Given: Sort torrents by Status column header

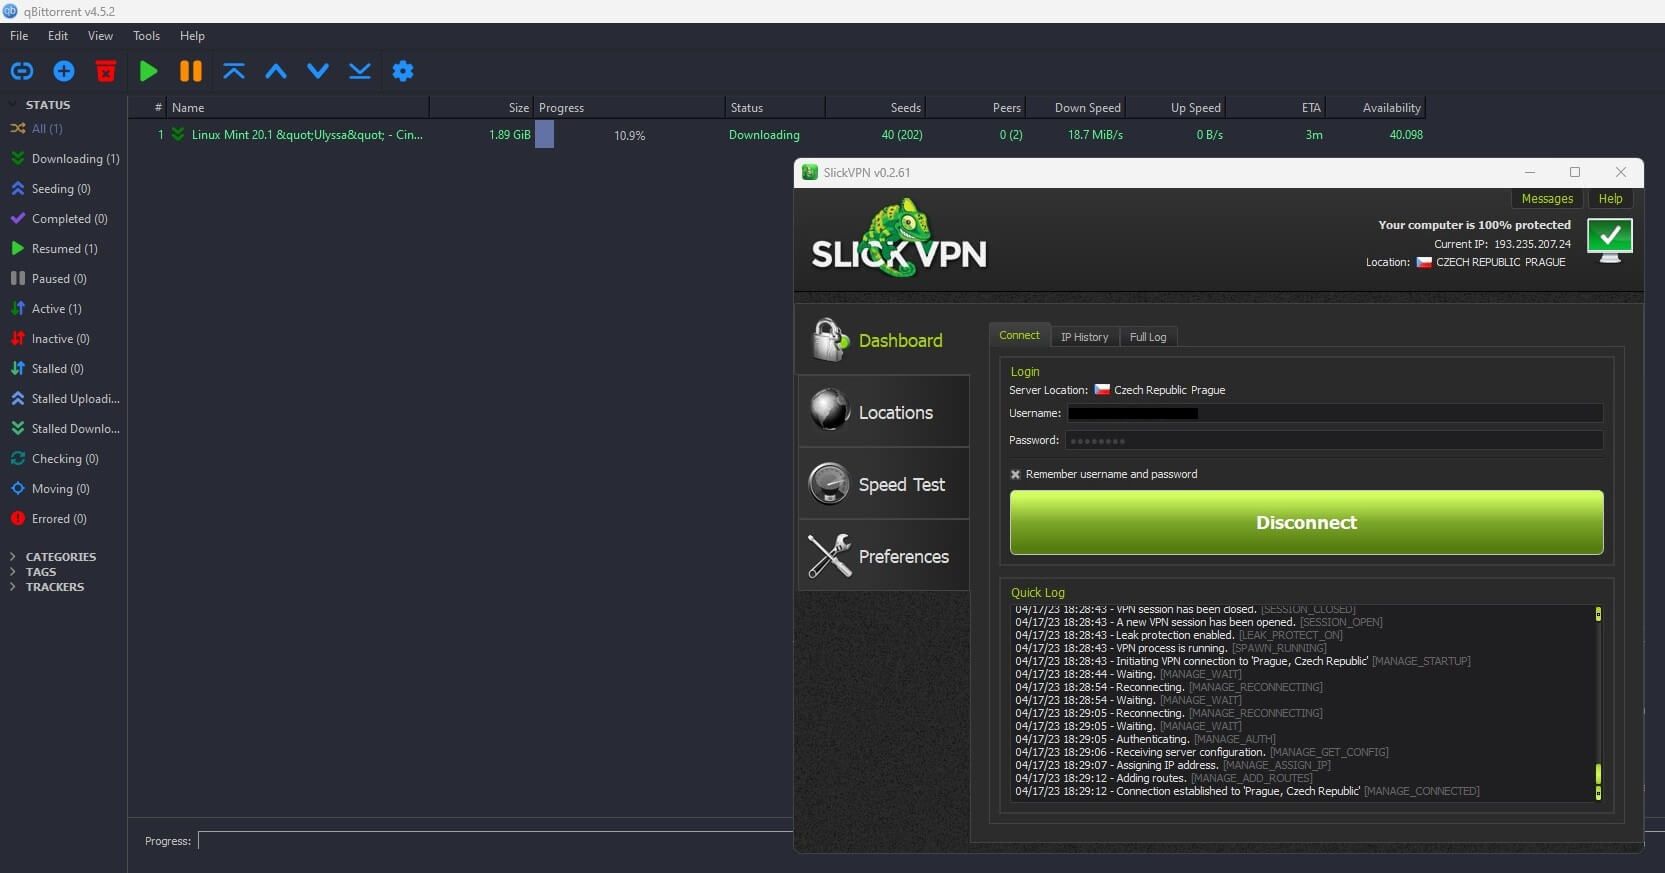Looking at the screenshot, I should tap(775, 107).
